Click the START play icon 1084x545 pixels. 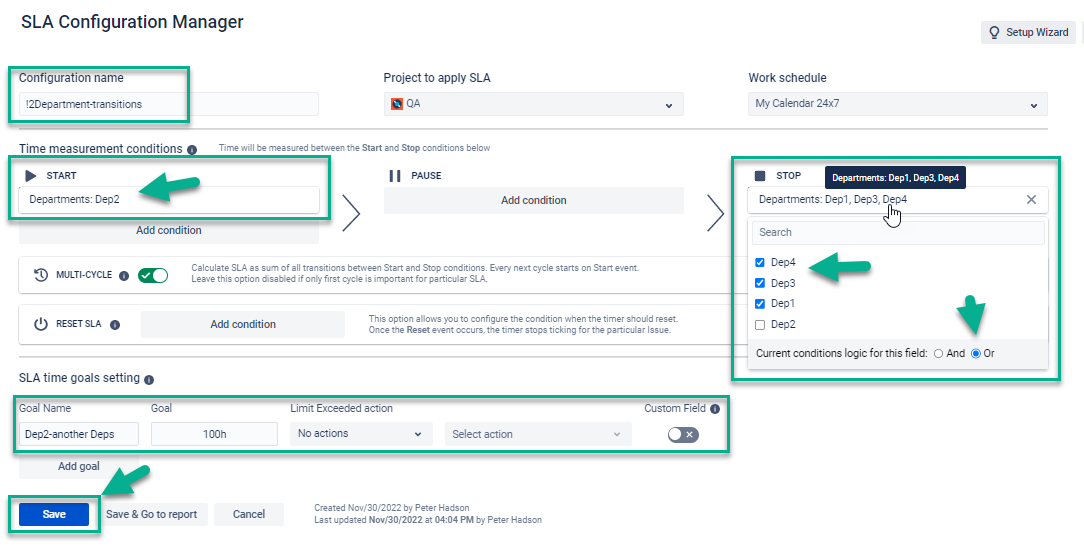tap(31, 176)
